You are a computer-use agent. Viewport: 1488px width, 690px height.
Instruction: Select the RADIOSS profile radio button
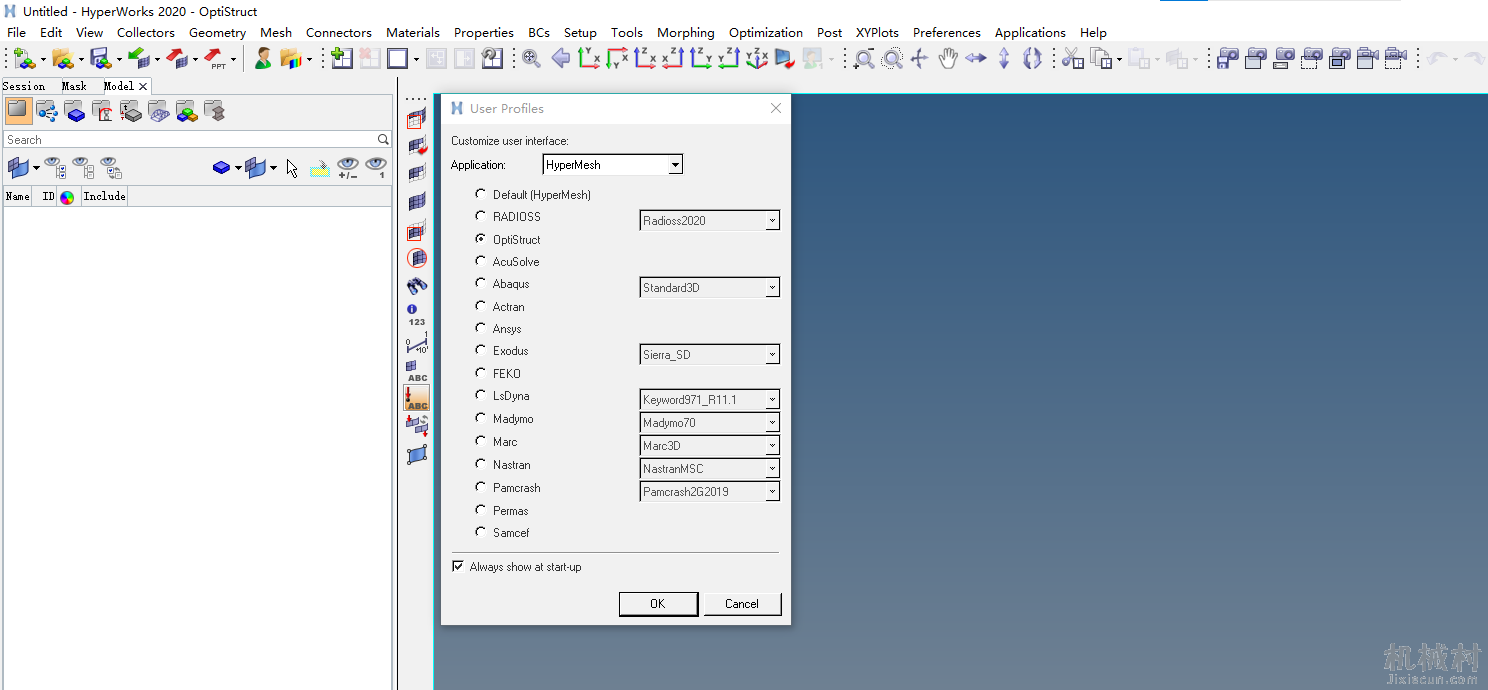481,216
